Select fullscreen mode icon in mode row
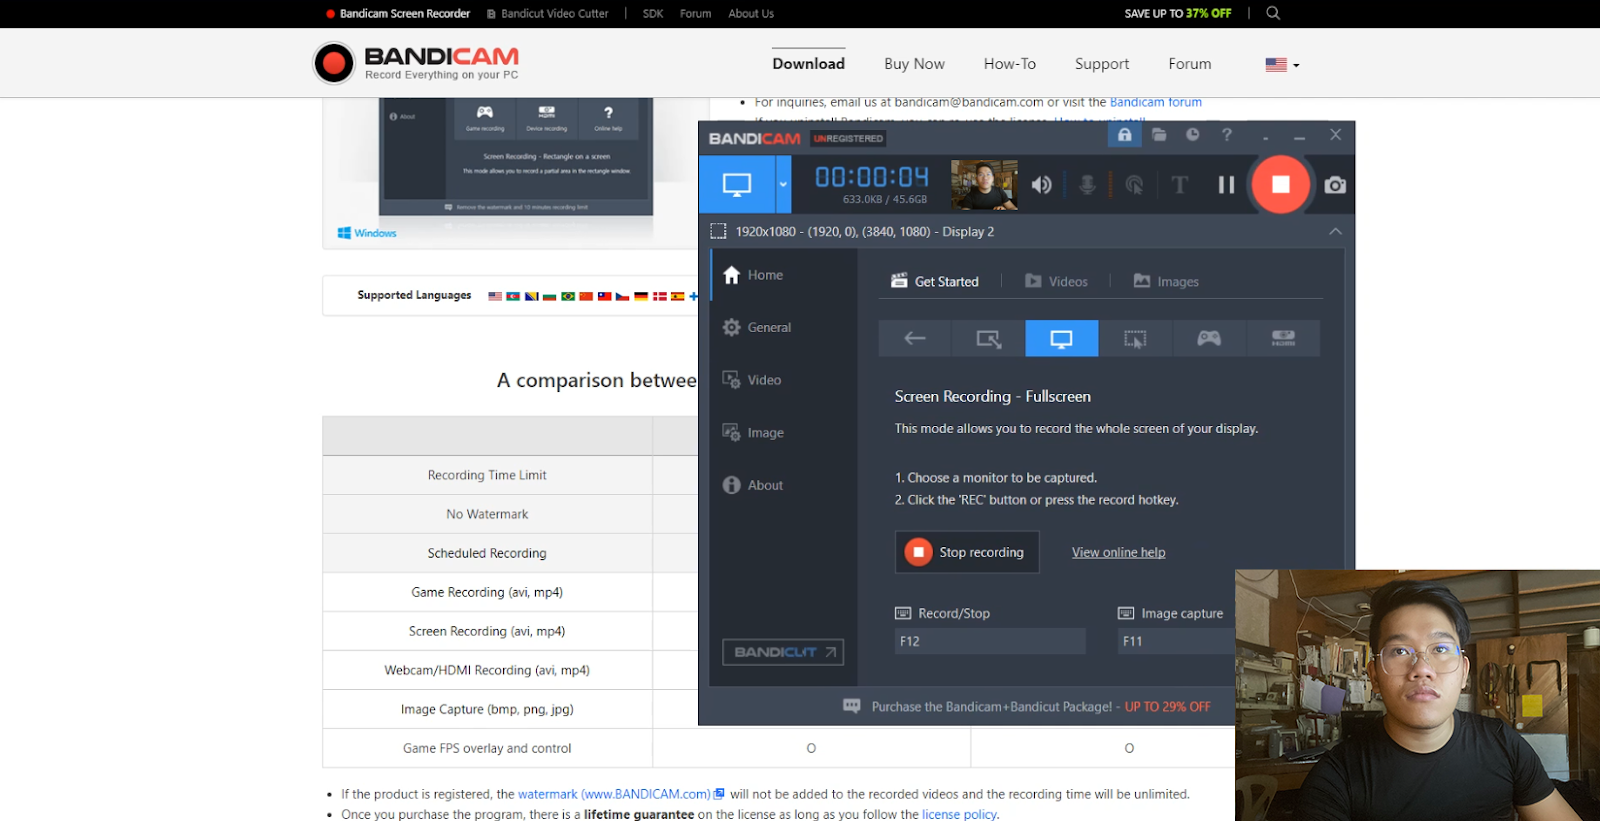1600x821 pixels. 1062,338
